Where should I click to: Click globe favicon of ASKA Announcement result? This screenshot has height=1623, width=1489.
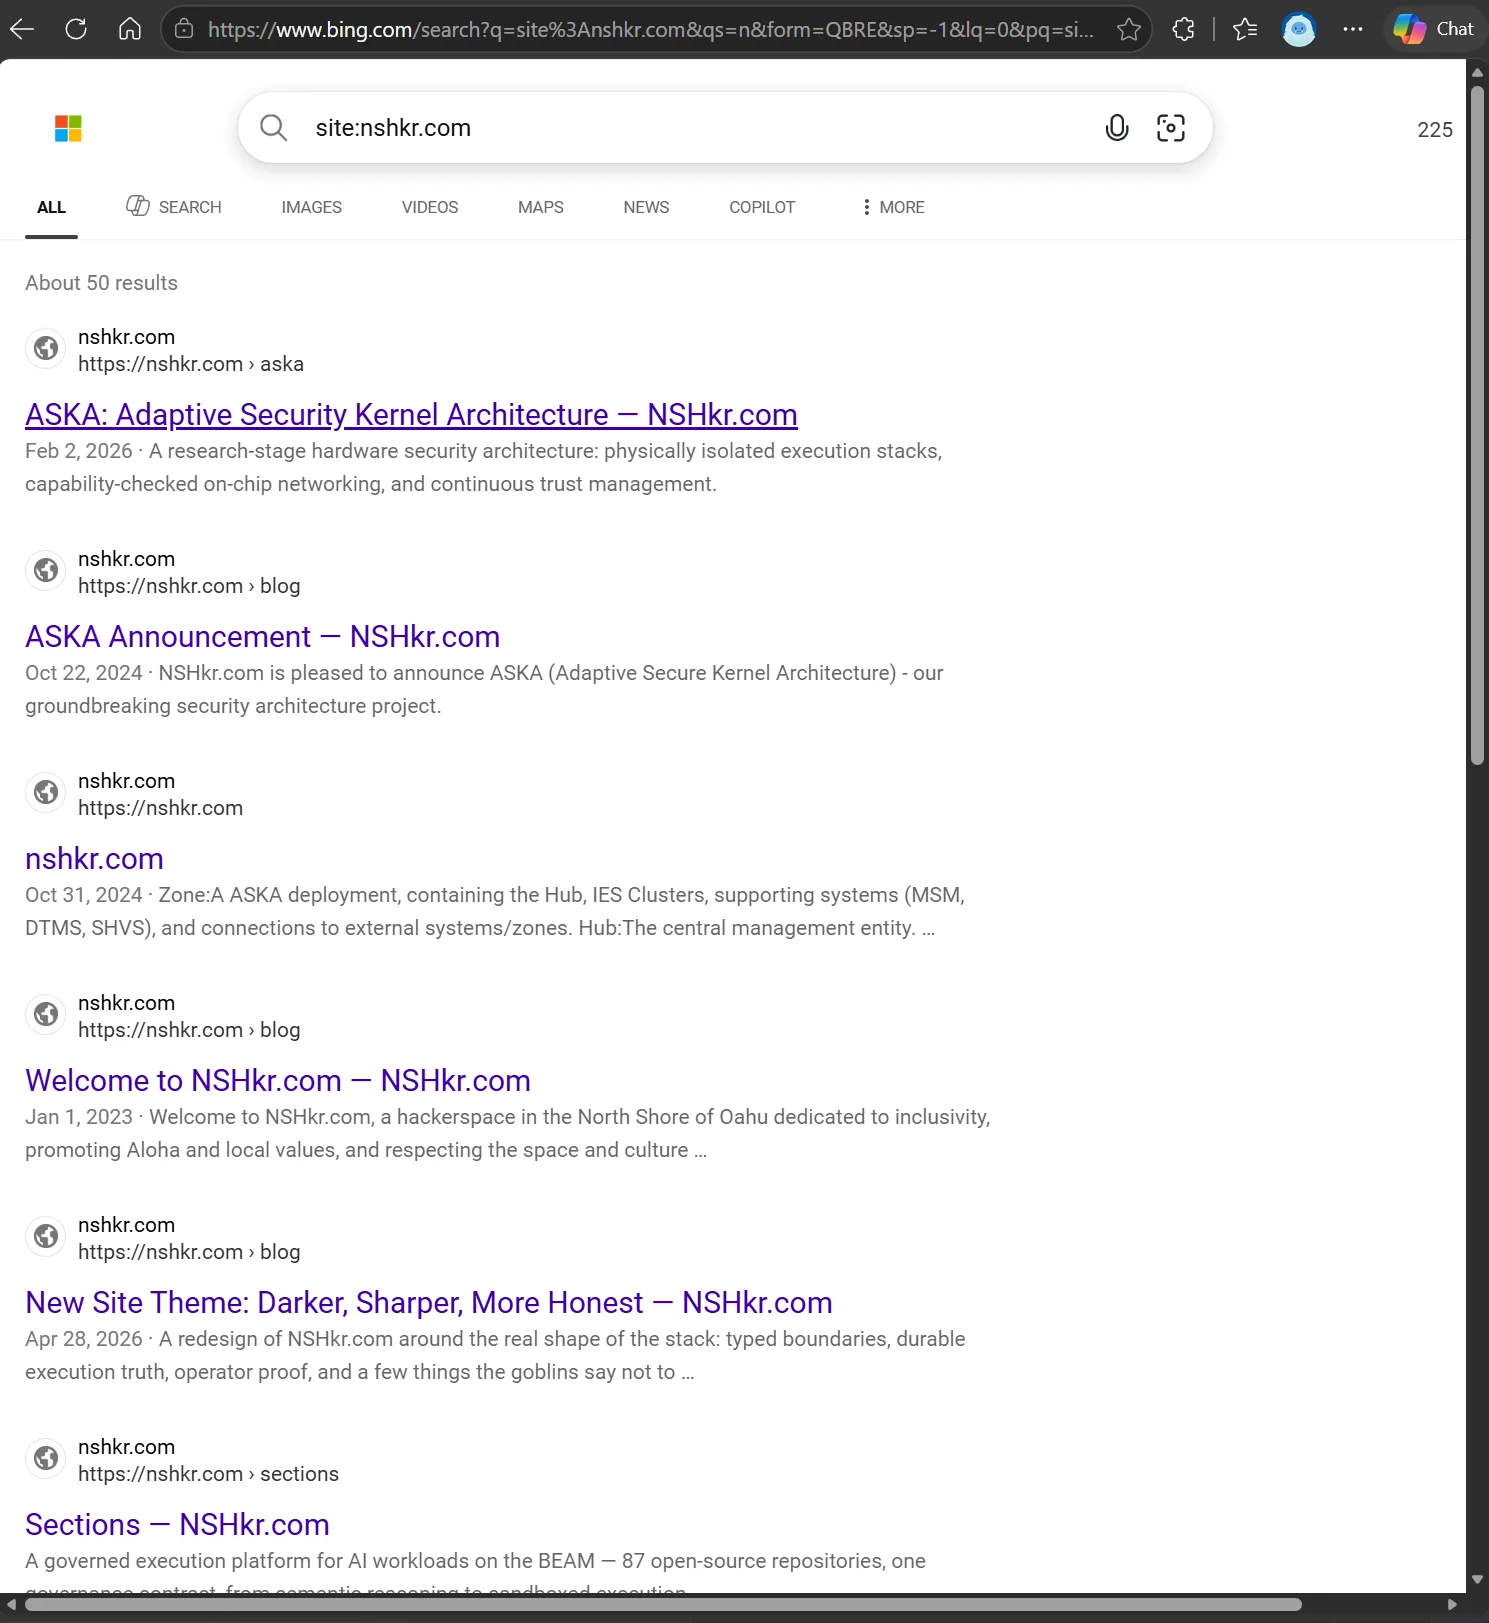point(46,570)
